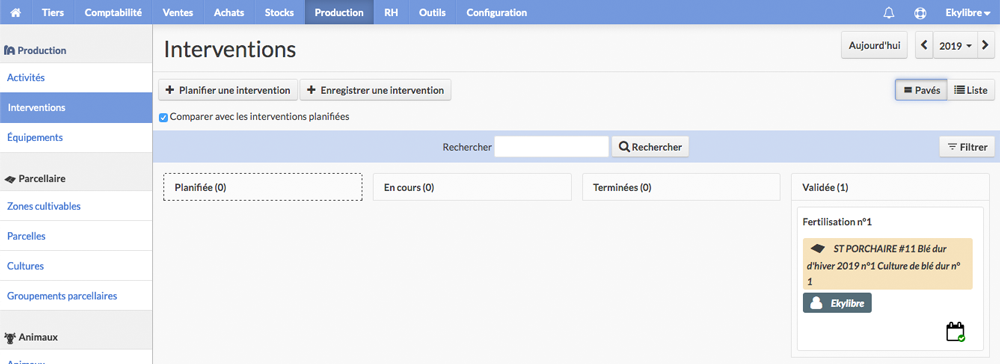Open the Ekylibre user menu
Viewport: 1000px width, 364px height.
click(x=967, y=13)
